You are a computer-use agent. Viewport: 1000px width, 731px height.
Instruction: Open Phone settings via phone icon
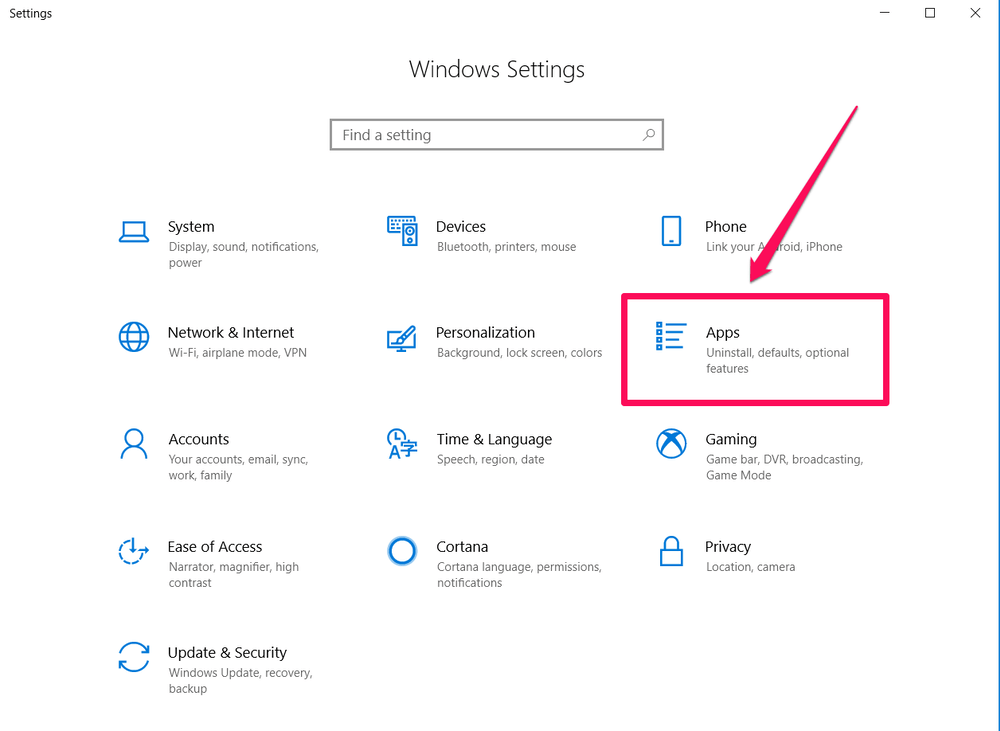pyautogui.click(x=671, y=231)
